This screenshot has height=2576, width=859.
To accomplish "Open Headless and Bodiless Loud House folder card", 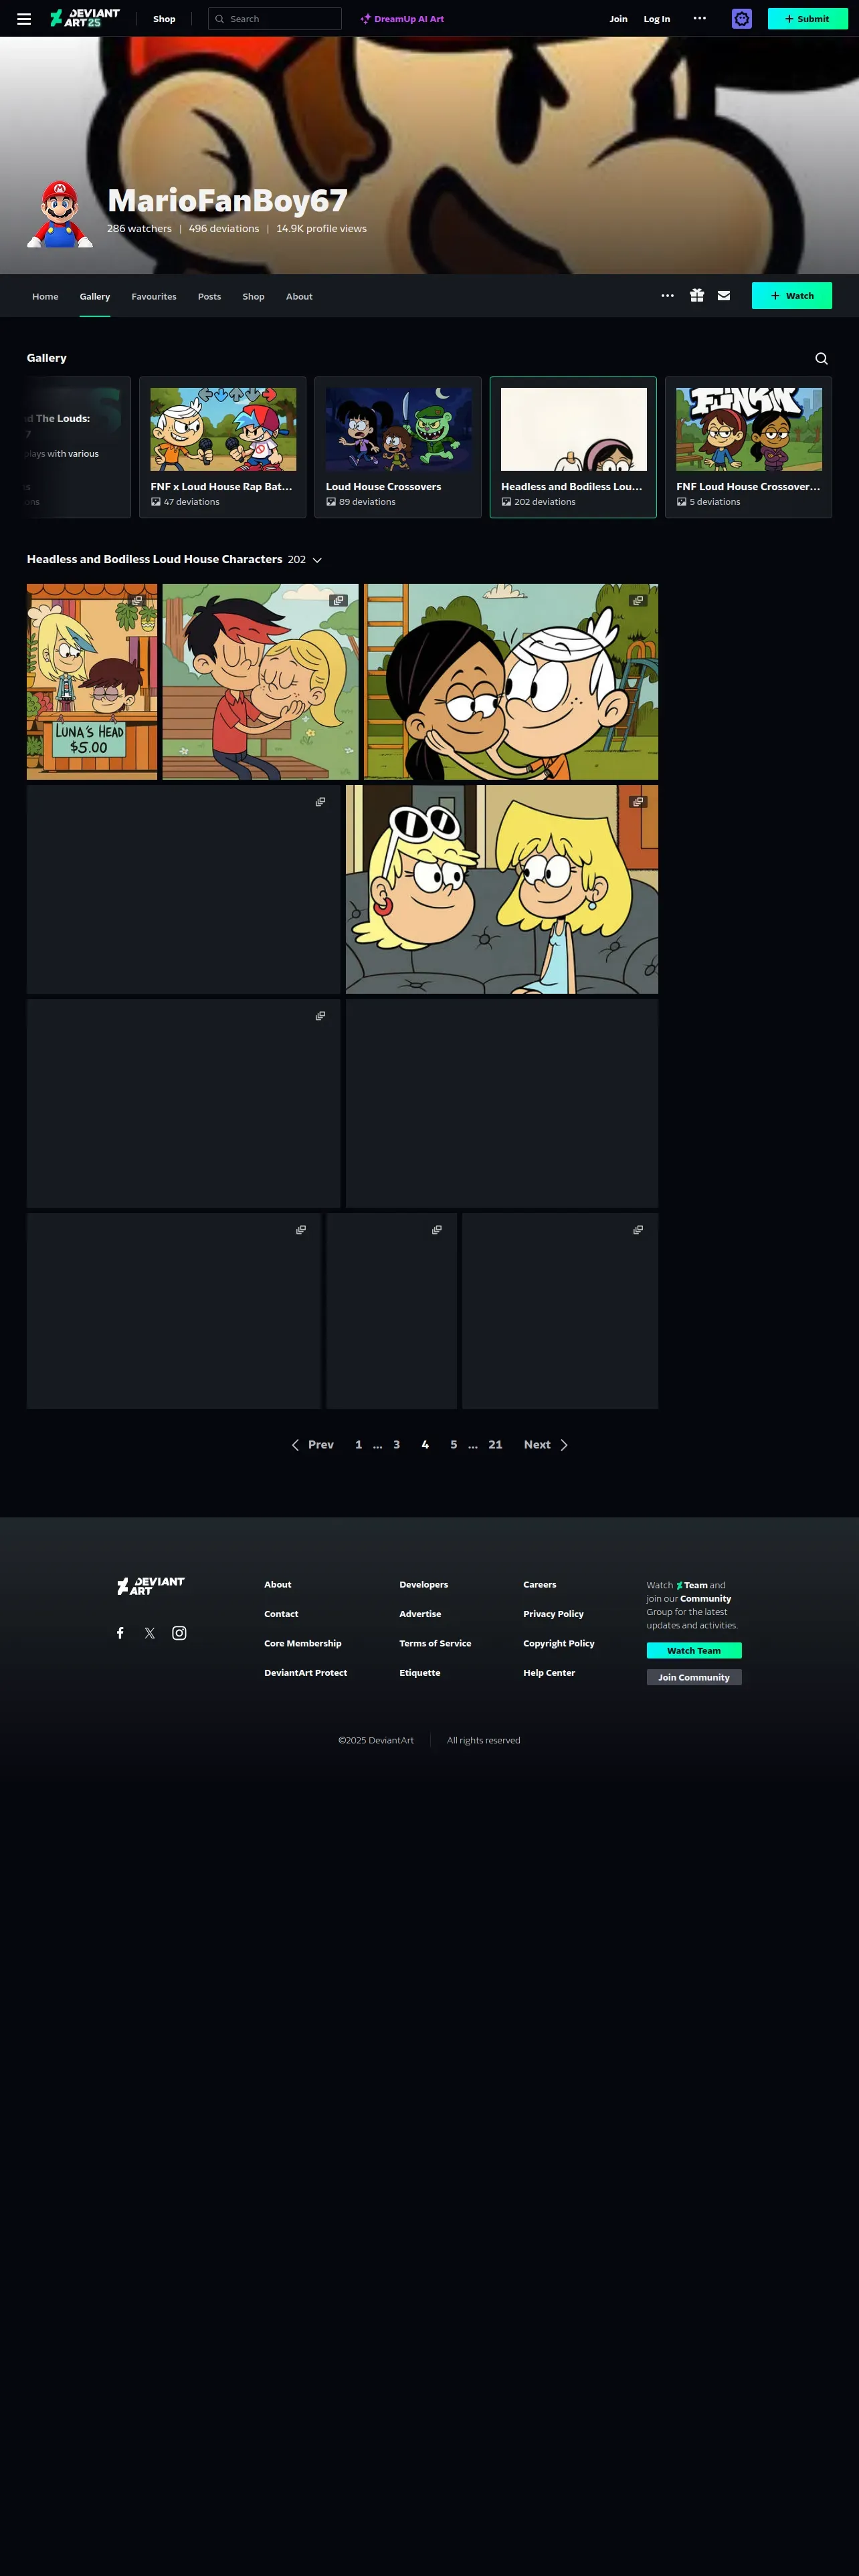I will point(573,447).
